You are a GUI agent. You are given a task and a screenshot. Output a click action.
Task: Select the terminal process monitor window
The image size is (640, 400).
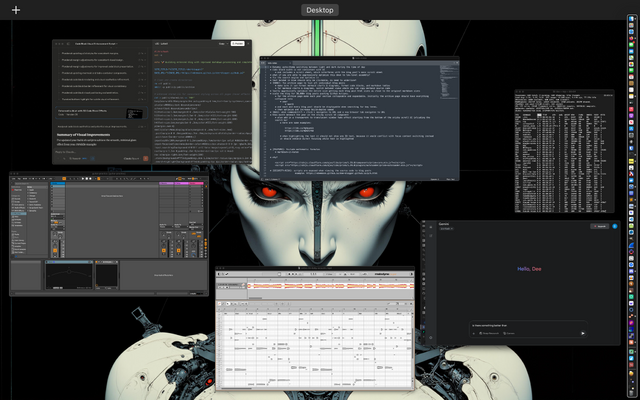(562, 150)
